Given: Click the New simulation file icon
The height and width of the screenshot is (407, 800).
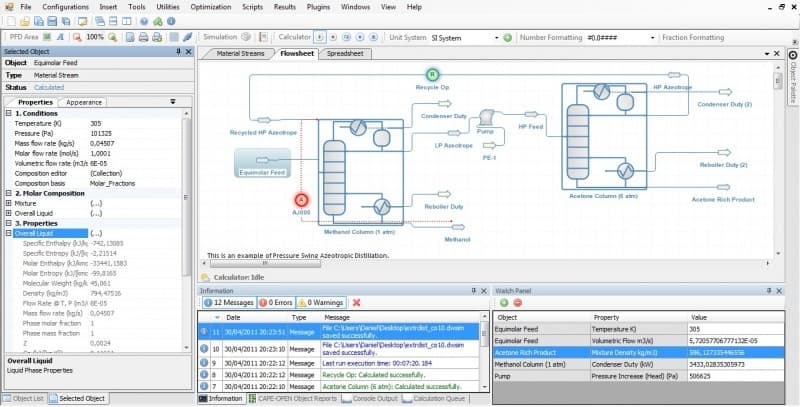Looking at the screenshot, I should (9, 22).
